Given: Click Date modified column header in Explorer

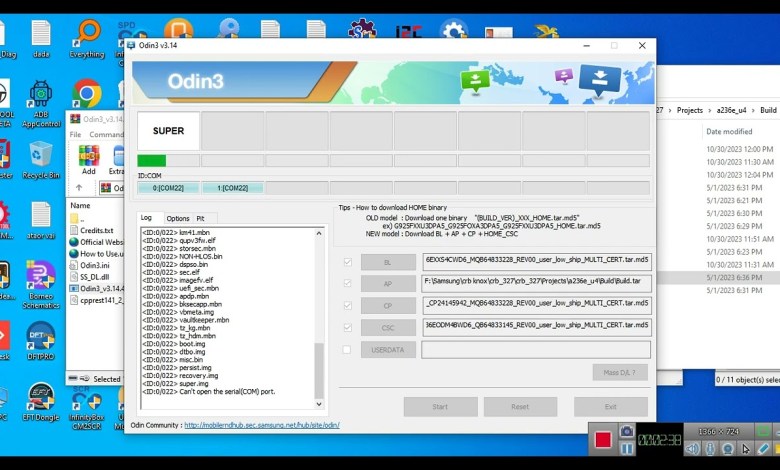Looking at the screenshot, I should click(729, 132).
